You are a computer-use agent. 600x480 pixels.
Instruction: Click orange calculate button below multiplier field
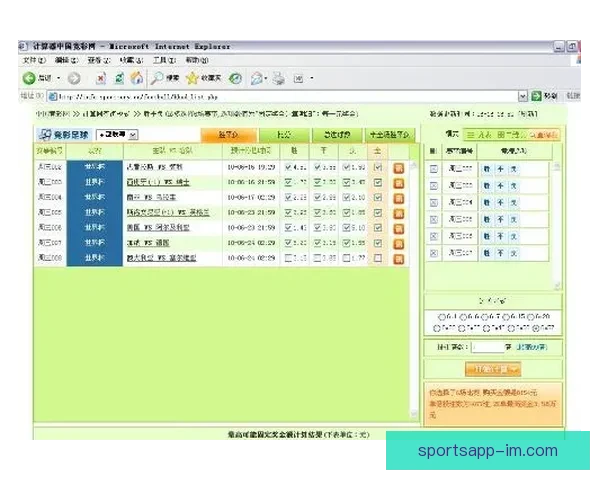tap(493, 369)
